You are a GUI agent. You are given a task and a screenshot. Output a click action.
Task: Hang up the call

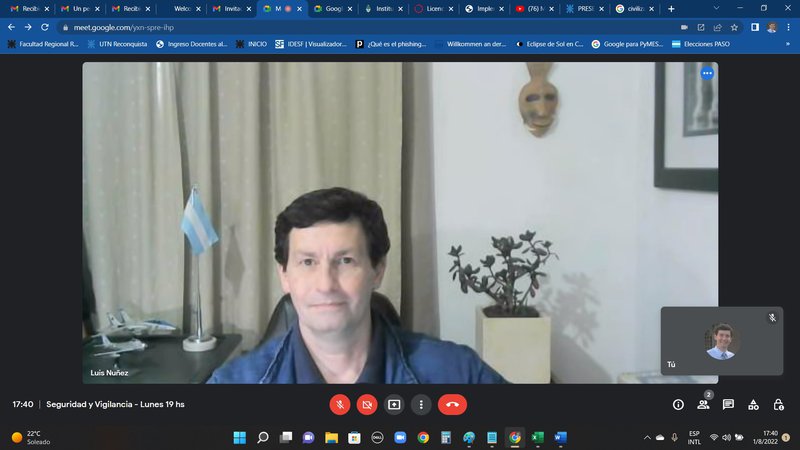coord(452,405)
